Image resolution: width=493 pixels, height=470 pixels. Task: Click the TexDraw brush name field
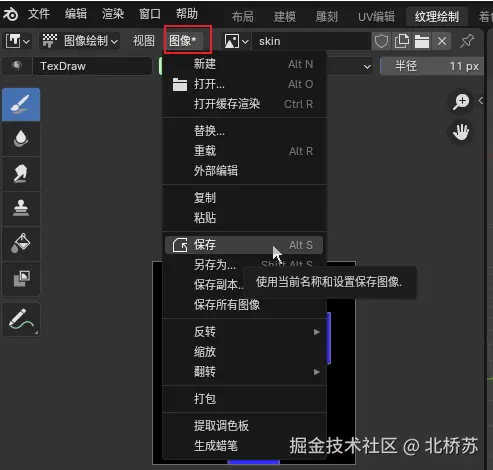point(92,66)
